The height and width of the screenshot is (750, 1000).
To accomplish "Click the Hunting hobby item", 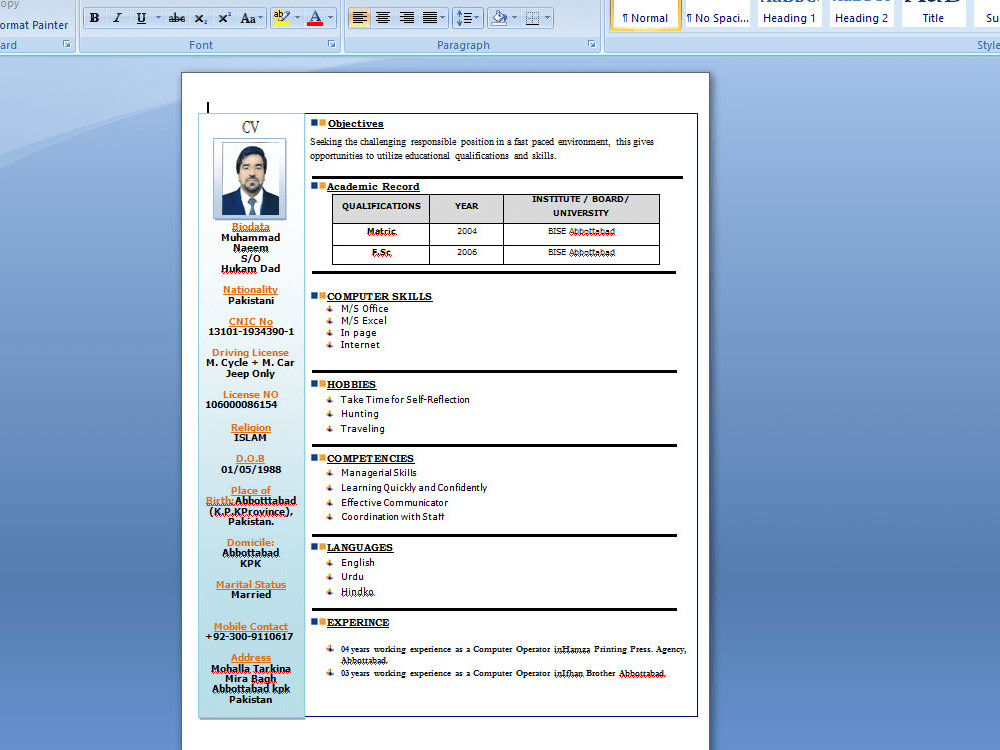I will (x=359, y=414).
